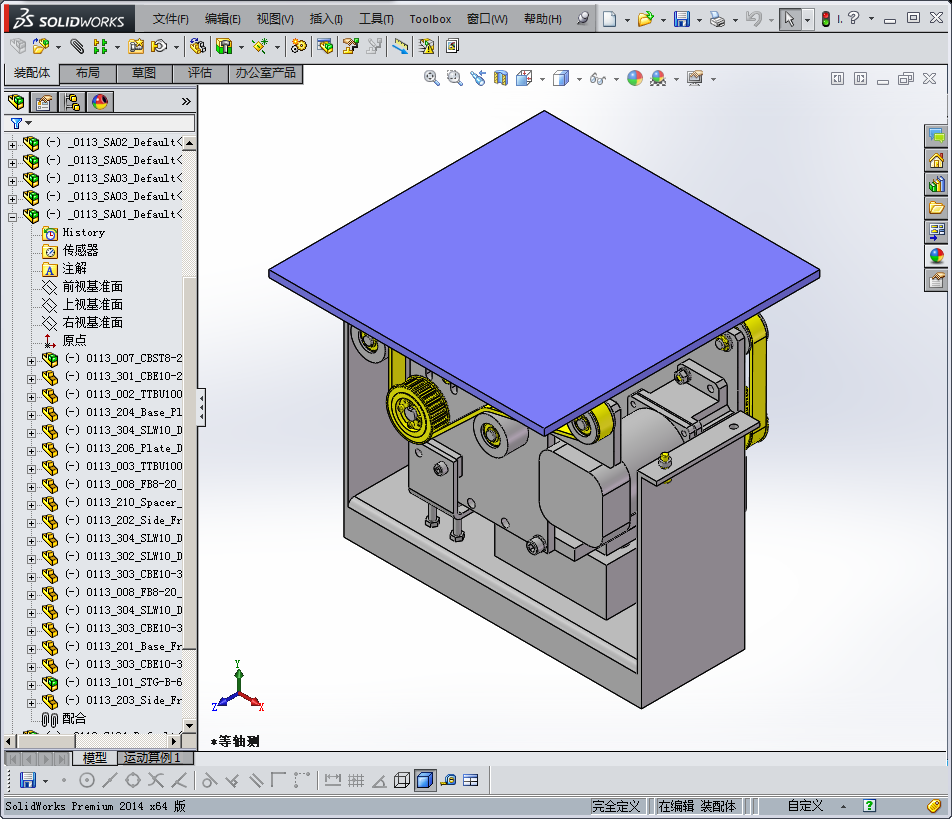
Task: Click the Rebuild traffic light icon
Action: pyautogui.click(x=826, y=19)
